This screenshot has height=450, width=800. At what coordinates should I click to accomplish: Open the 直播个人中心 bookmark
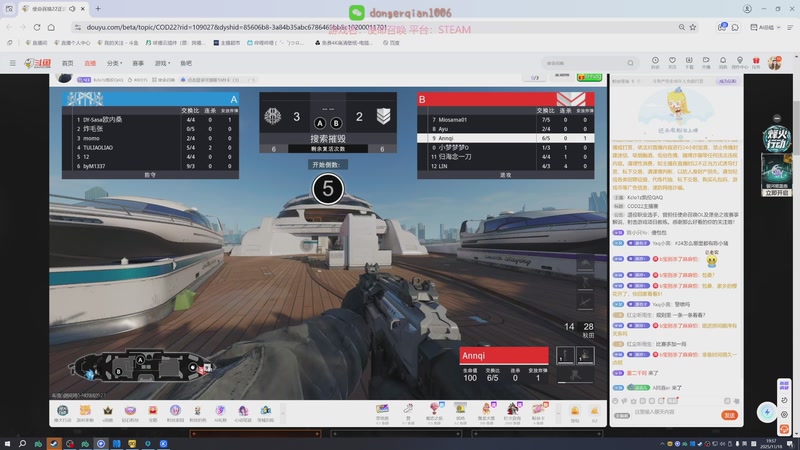point(72,43)
